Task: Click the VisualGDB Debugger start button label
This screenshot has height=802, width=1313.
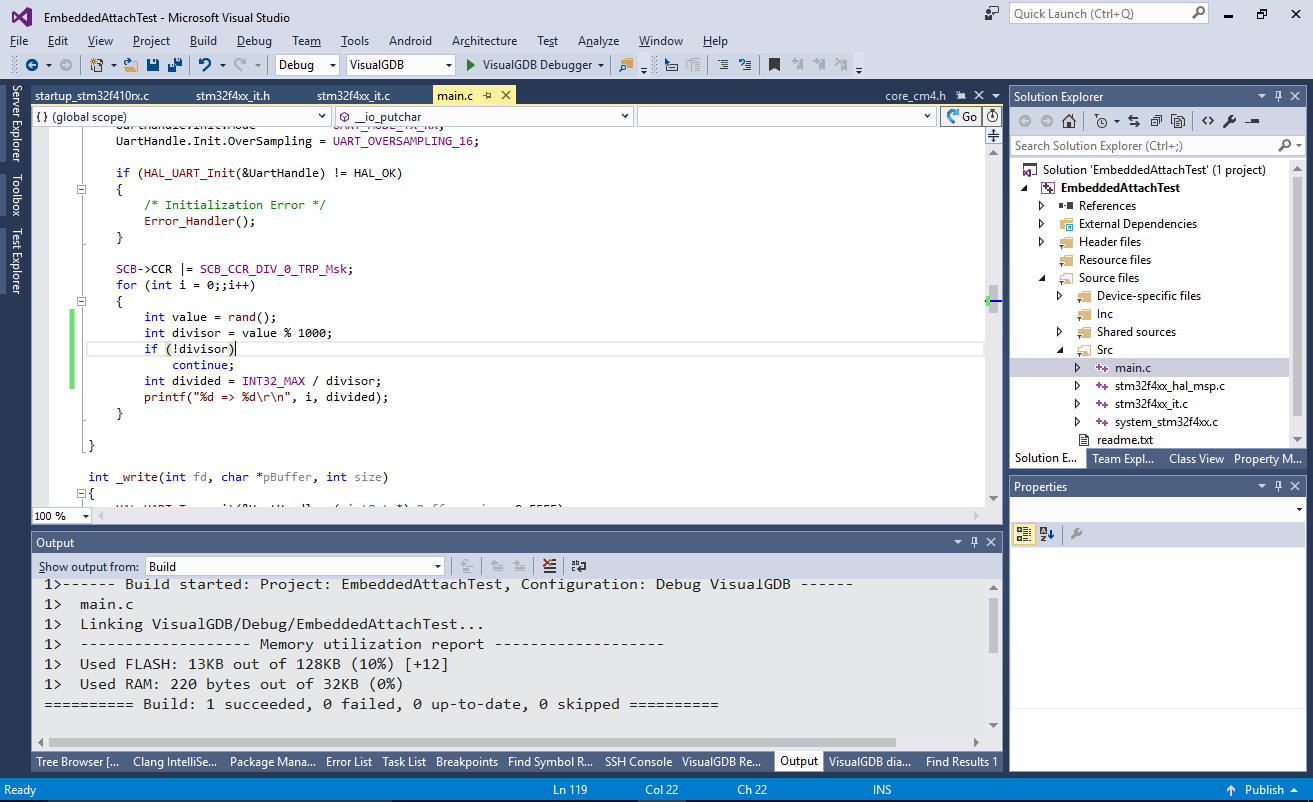Action: pos(538,65)
